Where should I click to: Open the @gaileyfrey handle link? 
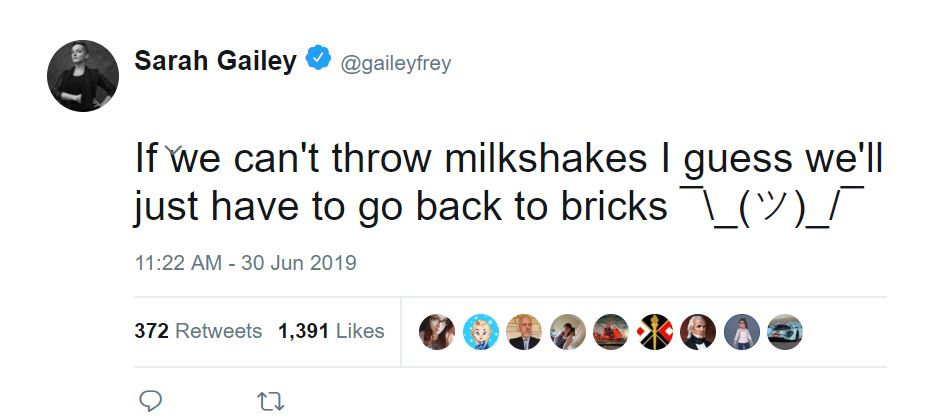(396, 63)
